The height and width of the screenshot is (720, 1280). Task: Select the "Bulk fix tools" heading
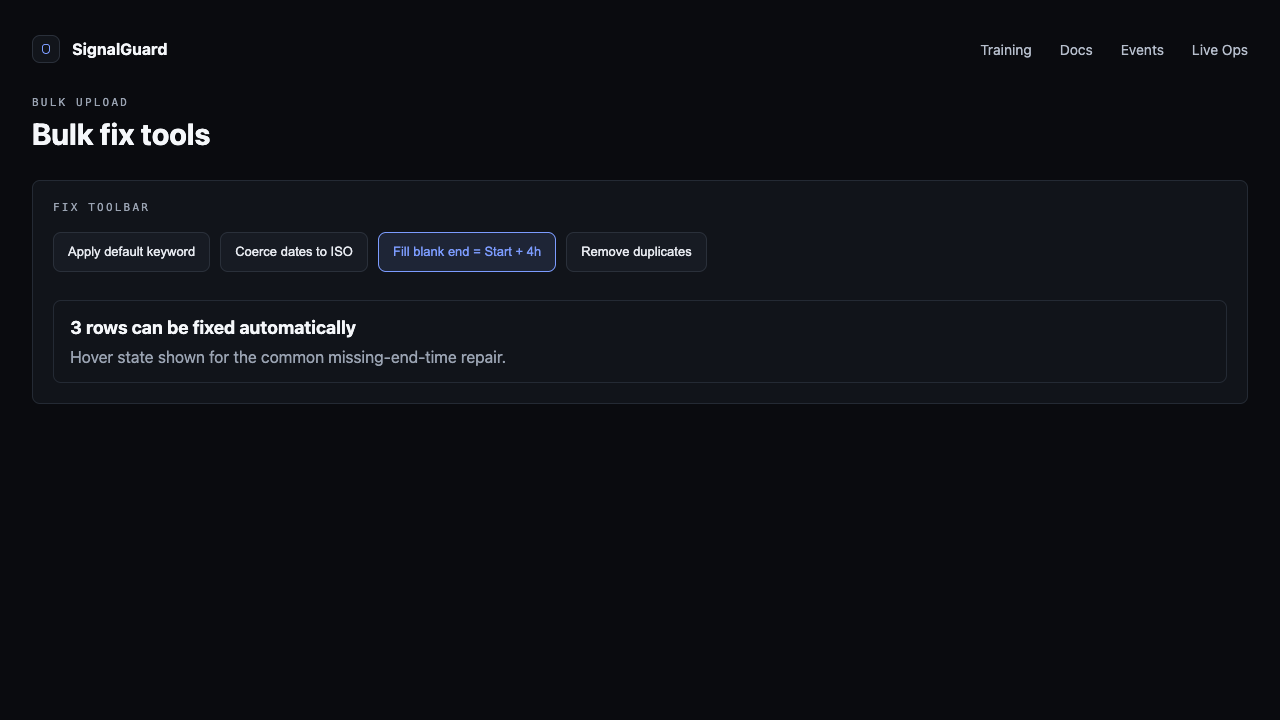[x=121, y=135]
